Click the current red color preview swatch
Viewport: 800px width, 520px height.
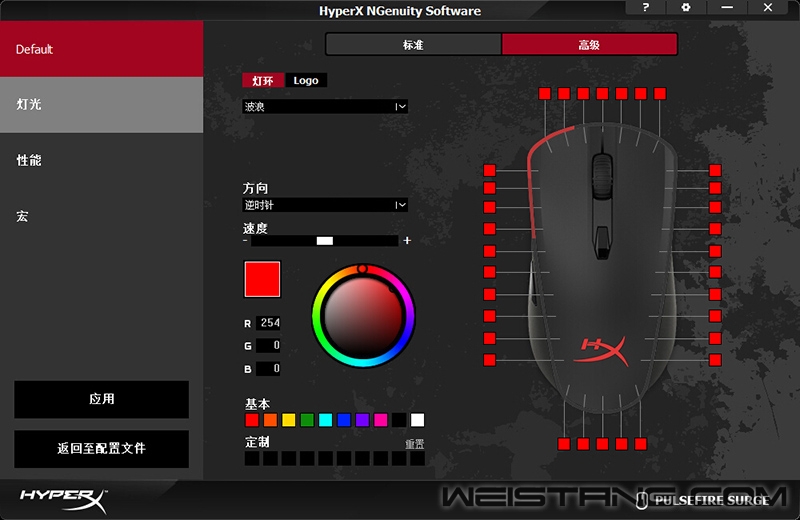[x=262, y=279]
